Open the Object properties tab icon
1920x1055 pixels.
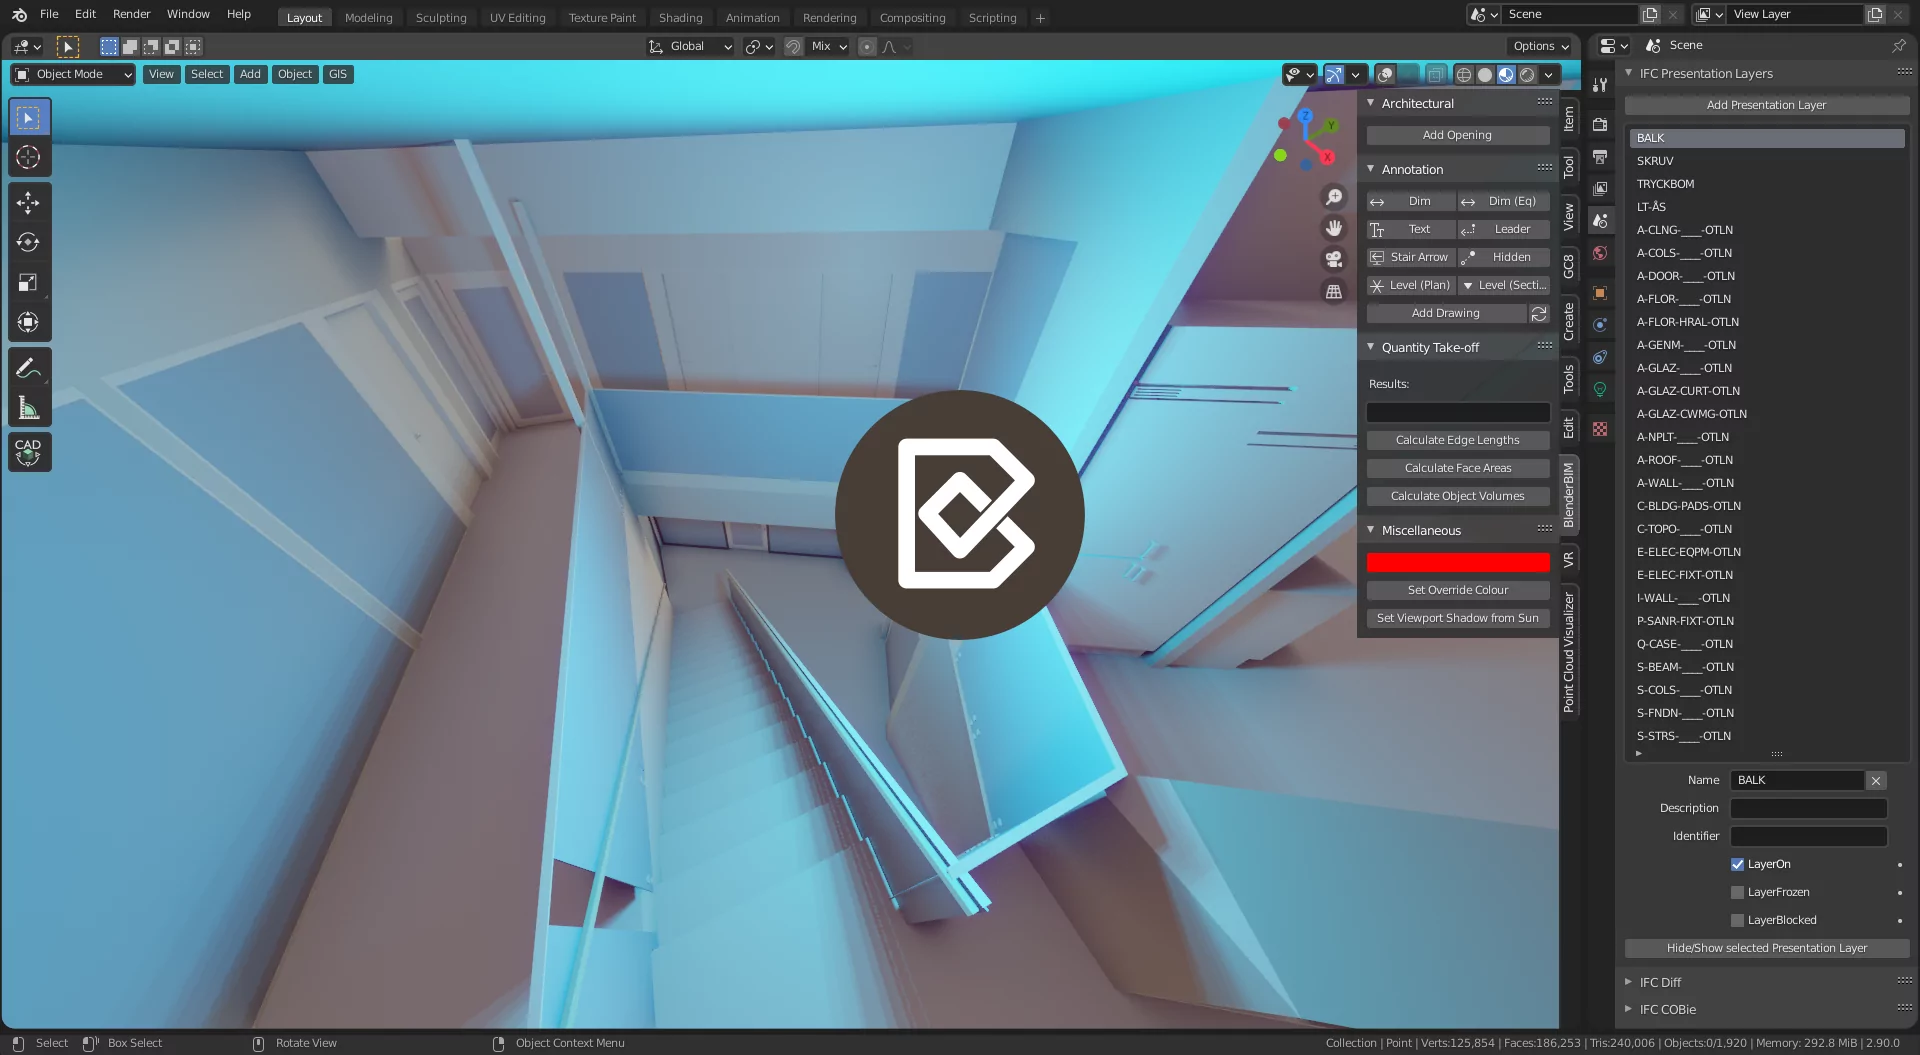1600,293
